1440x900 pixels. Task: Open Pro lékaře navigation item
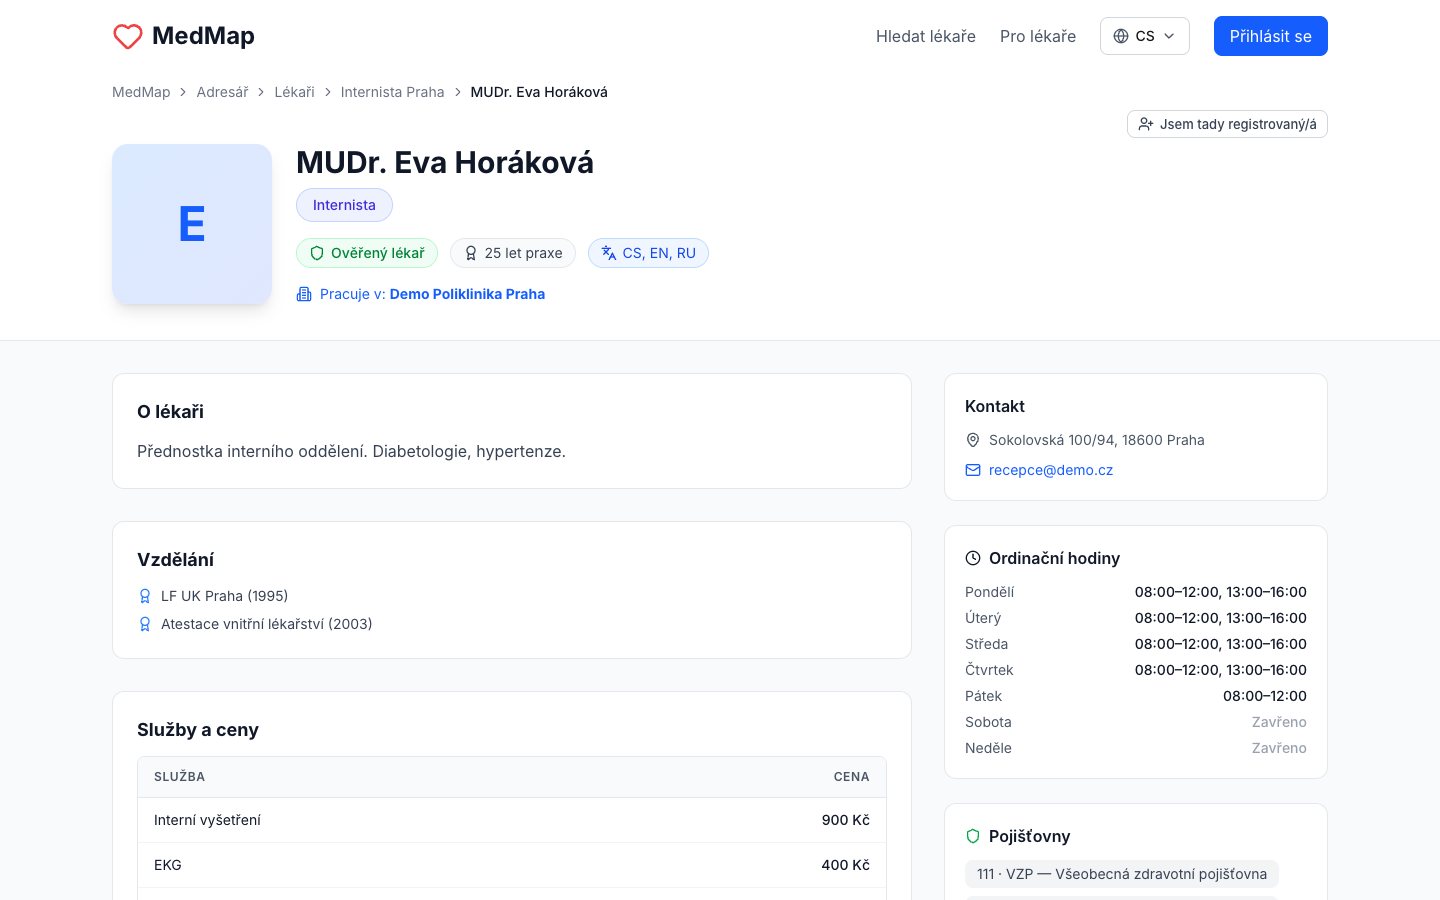pyautogui.click(x=1038, y=36)
